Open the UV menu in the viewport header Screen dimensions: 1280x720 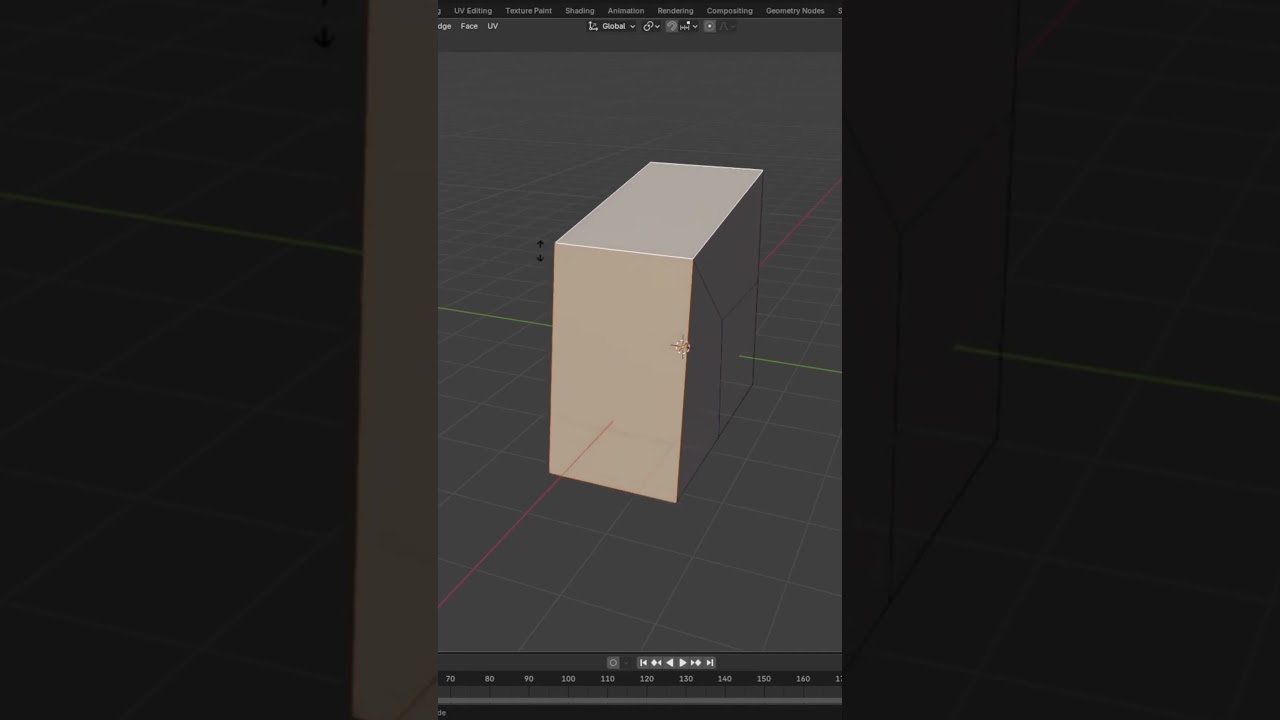[493, 26]
